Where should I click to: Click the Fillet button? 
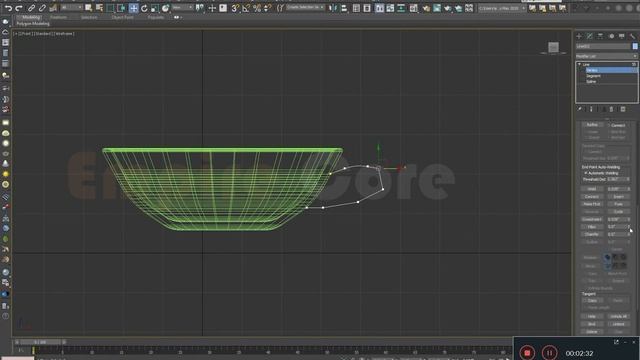(592, 227)
